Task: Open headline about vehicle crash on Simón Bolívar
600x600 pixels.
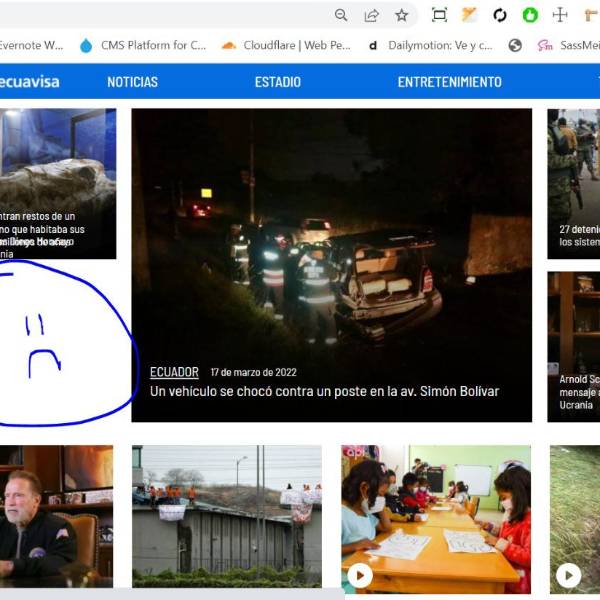Action: click(324, 391)
